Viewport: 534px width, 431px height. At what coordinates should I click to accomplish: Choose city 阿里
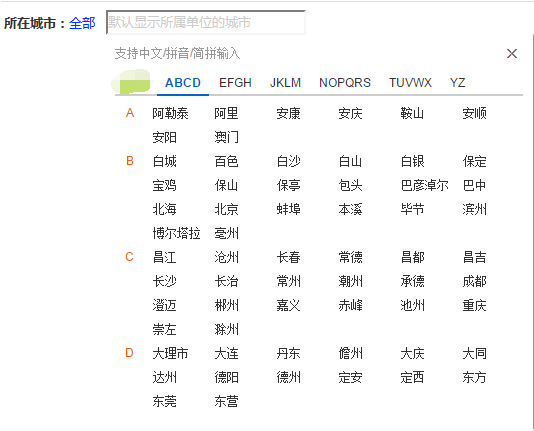[x=226, y=113]
